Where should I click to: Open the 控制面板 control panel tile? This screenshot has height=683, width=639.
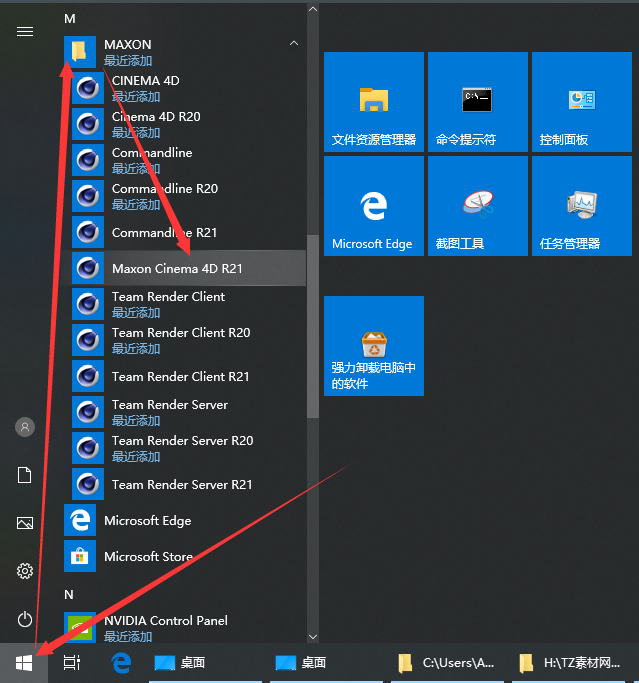pos(581,101)
